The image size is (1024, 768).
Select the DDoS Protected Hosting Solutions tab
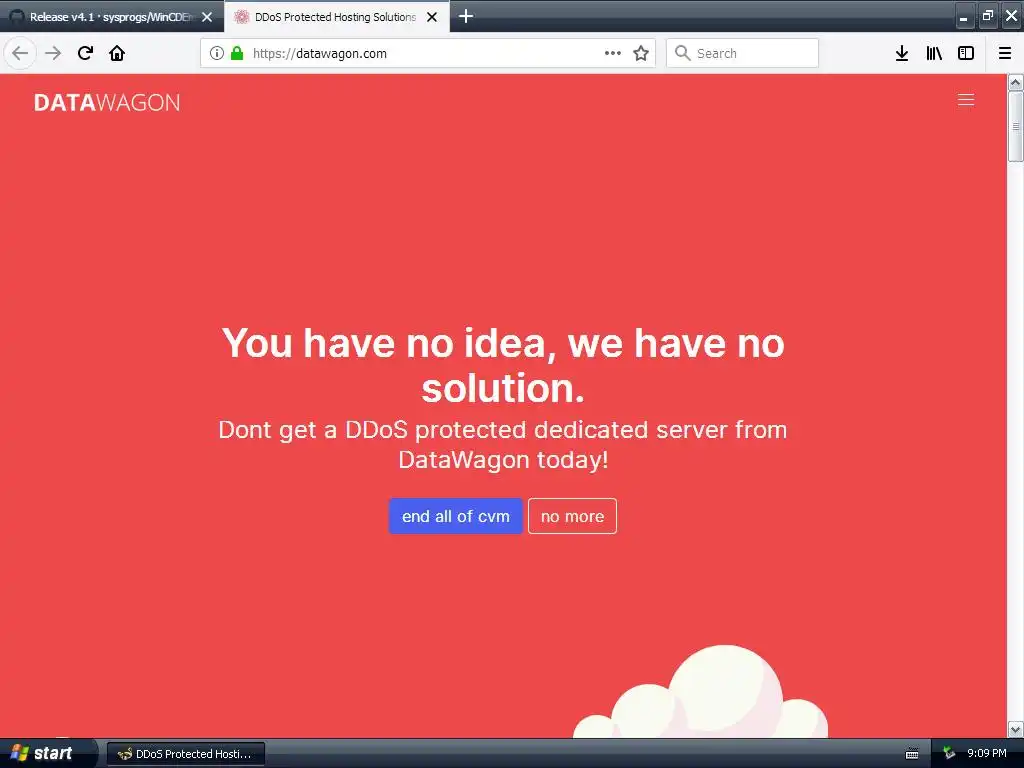point(335,17)
